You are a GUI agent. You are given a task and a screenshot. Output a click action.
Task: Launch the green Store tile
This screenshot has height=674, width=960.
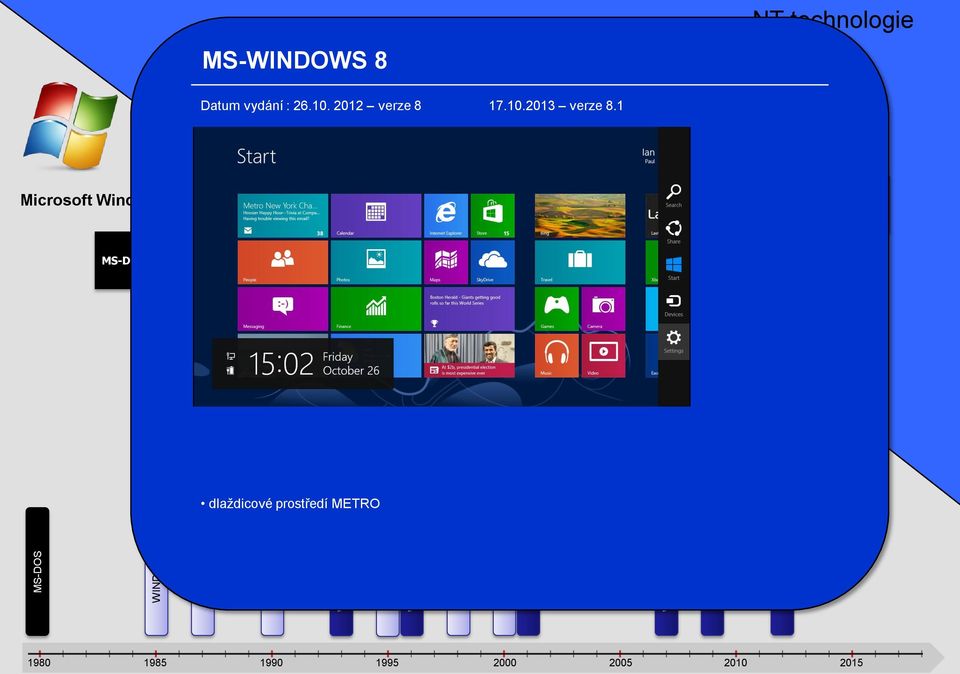click(x=493, y=215)
